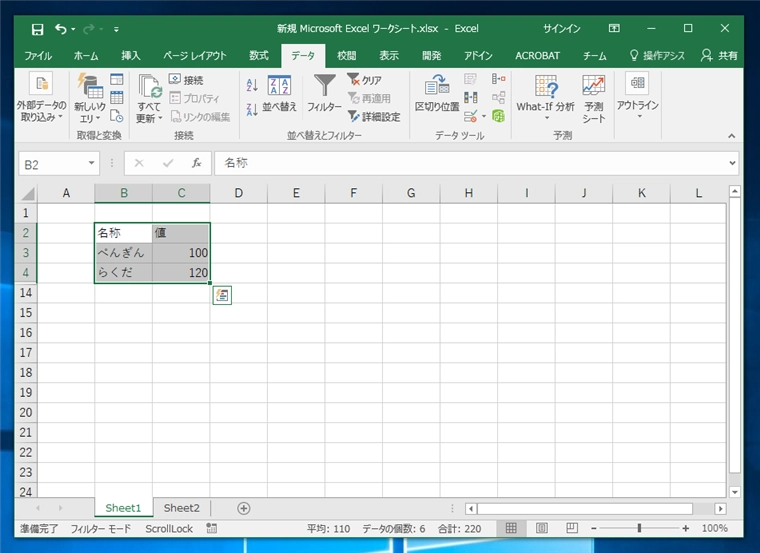Click クリア to clear filter
This screenshot has height=553, width=760.
pyautogui.click(x=364, y=79)
